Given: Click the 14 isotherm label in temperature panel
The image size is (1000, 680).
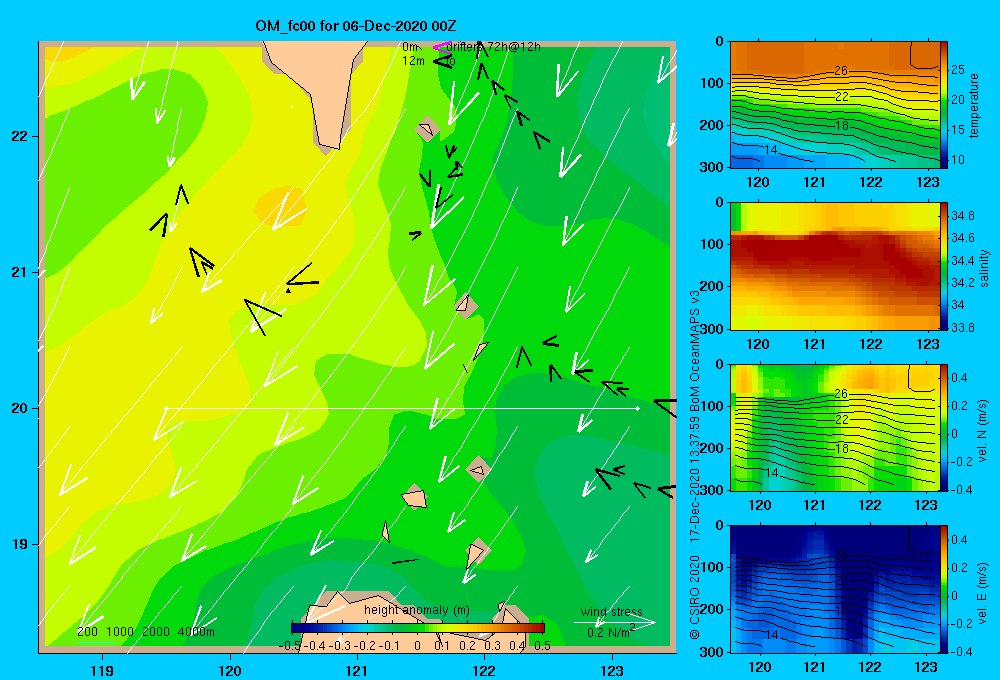Looking at the screenshot, I should (x=770, y=149).
